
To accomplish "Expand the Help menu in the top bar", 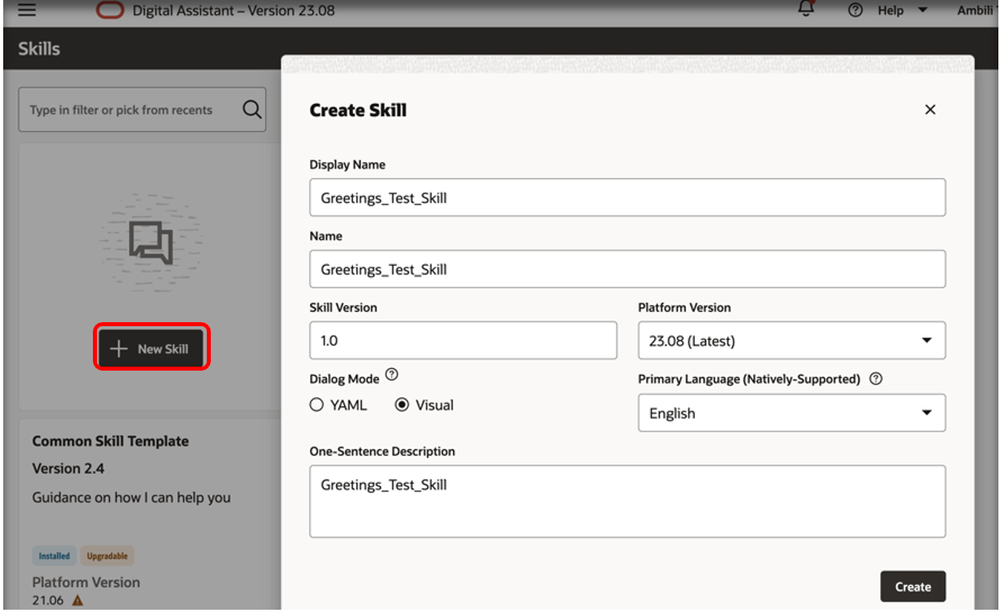I will tap(897, 10).
